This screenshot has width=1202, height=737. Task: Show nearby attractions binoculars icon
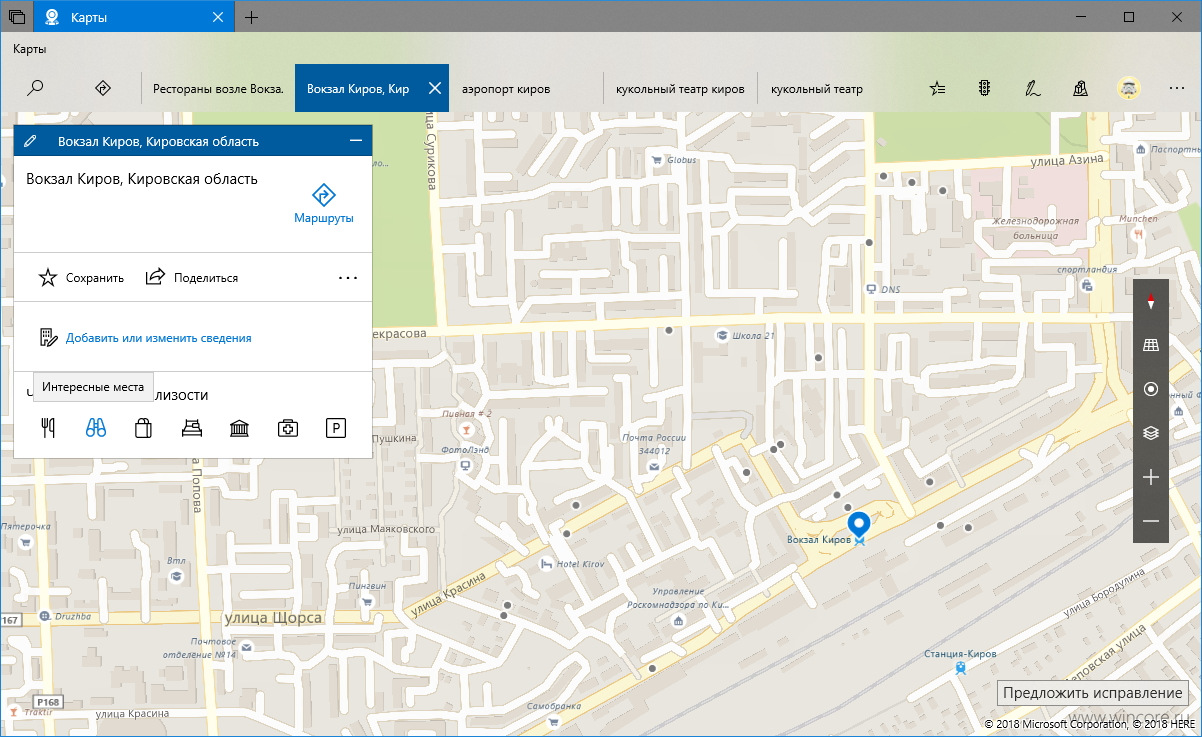click(96, 429)
